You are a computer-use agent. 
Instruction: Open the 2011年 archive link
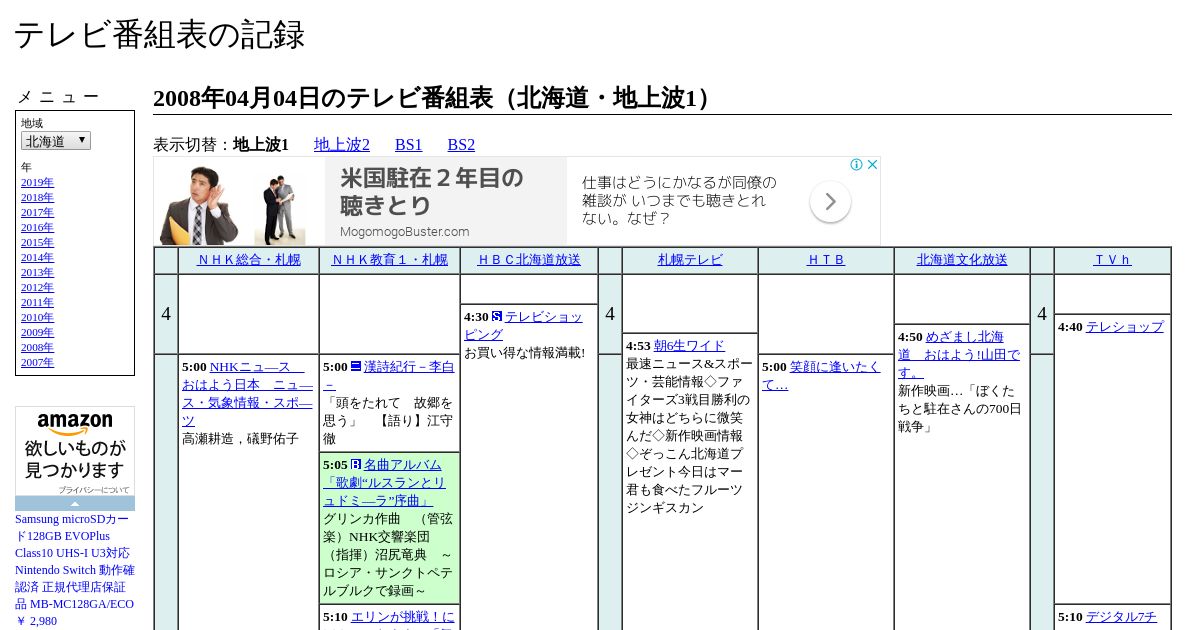pyautogui.click(x=37, y=303)
